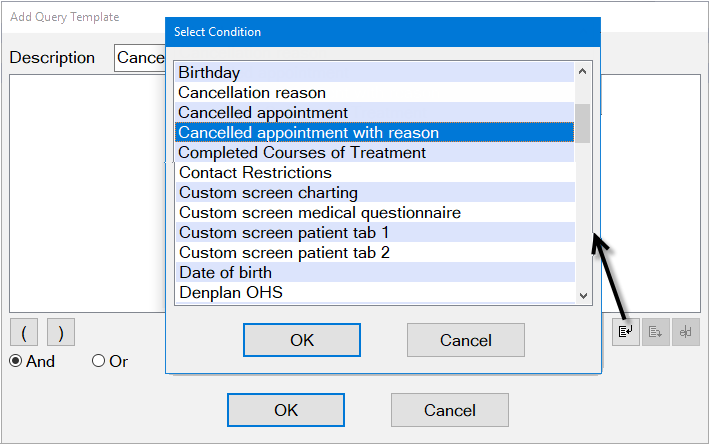Select 'Cancelled appointment with reason' row
709x444 pixels.
(374, 132)
